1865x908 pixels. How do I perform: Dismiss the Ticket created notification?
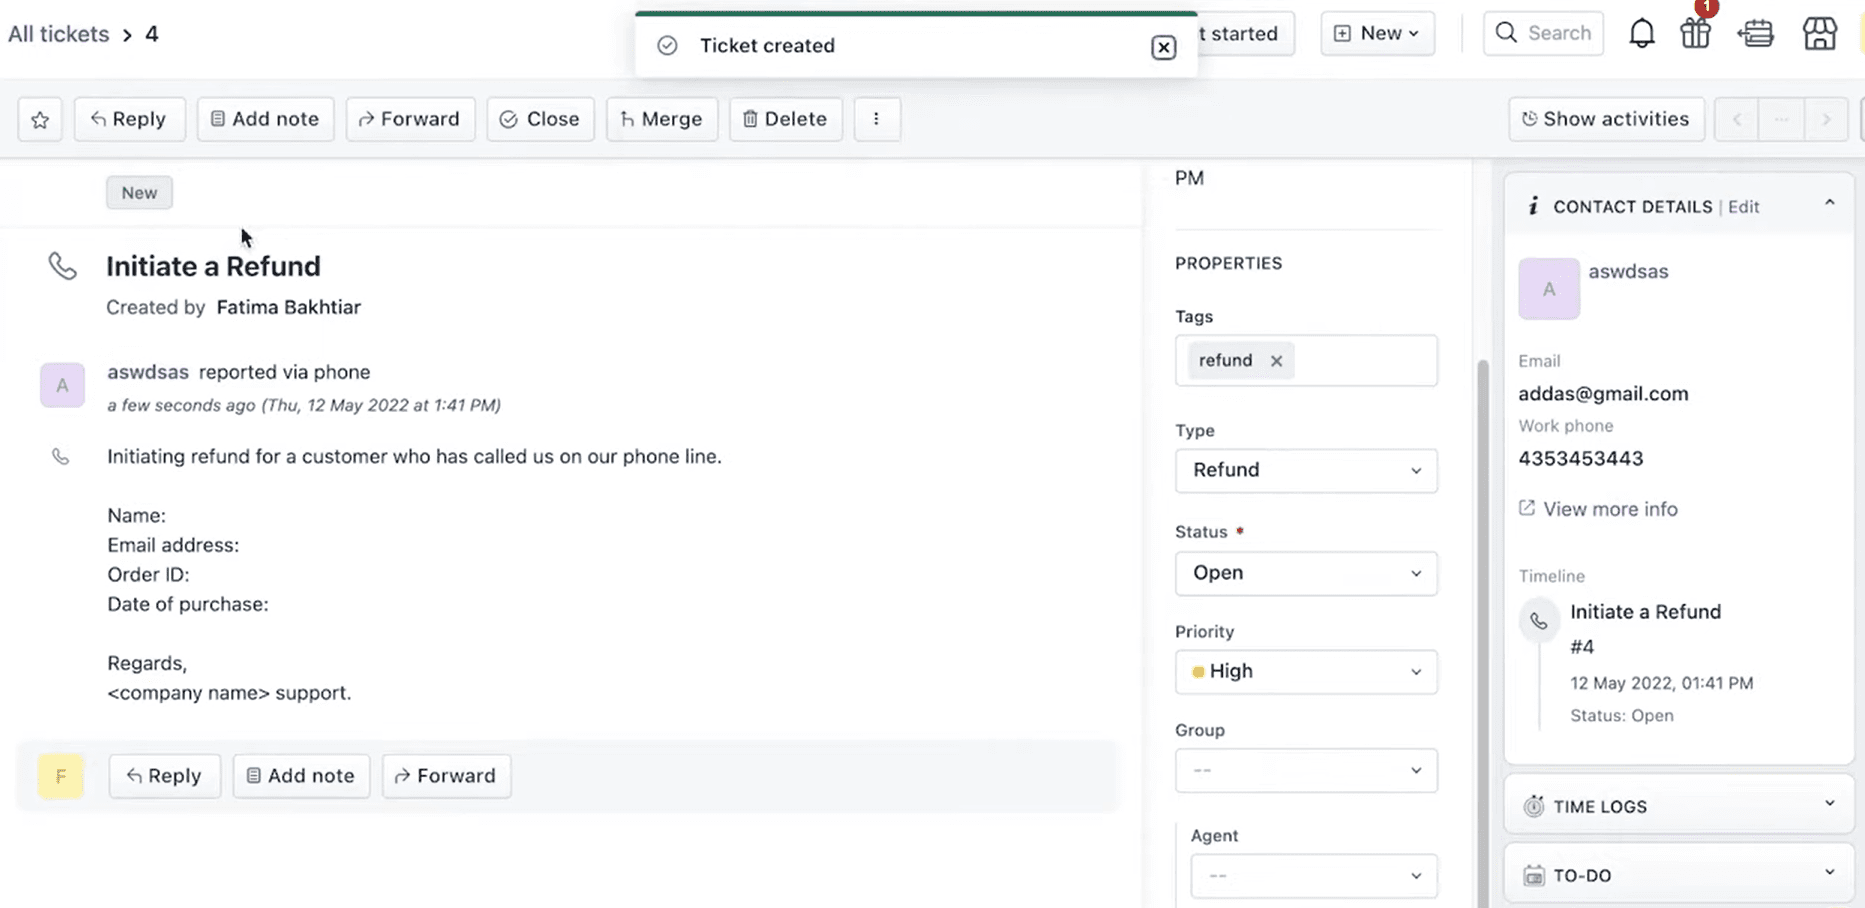1163,47
